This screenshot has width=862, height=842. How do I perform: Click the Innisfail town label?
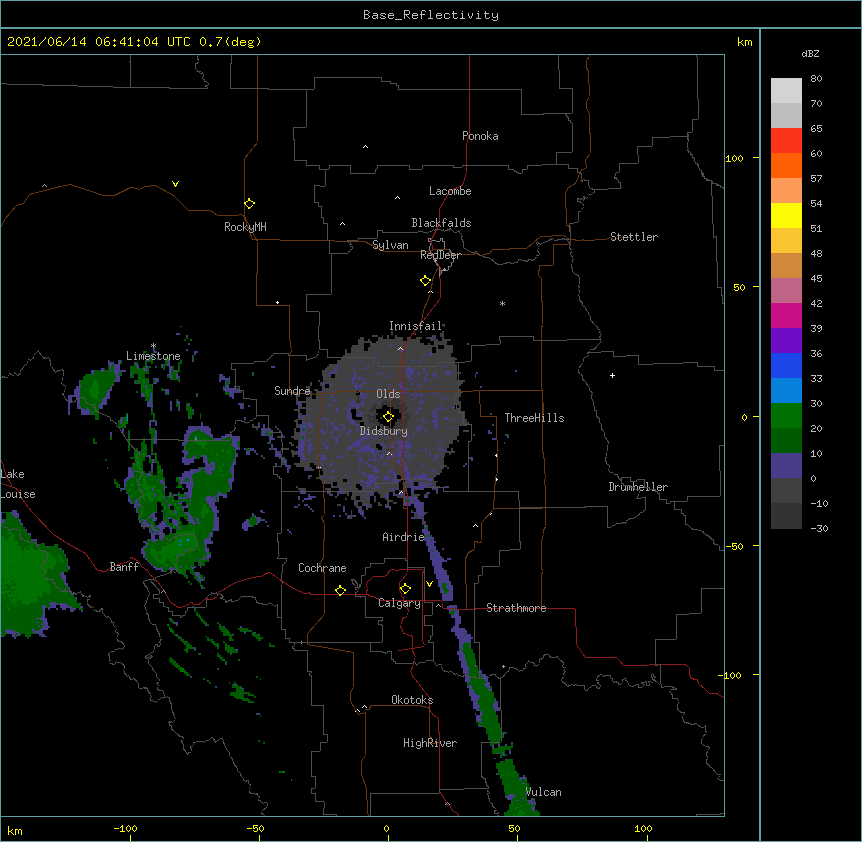click(415, 326)
